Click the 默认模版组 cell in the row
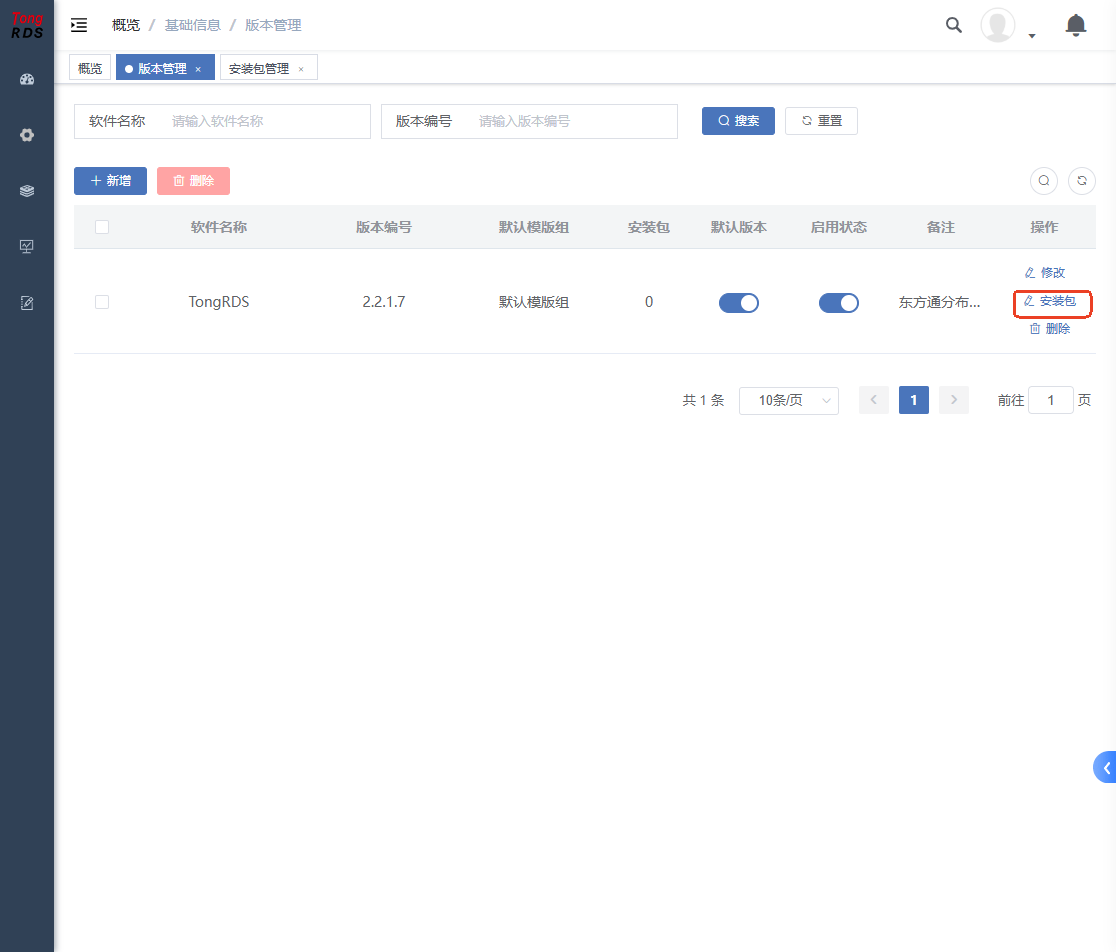 coord(534,302)
